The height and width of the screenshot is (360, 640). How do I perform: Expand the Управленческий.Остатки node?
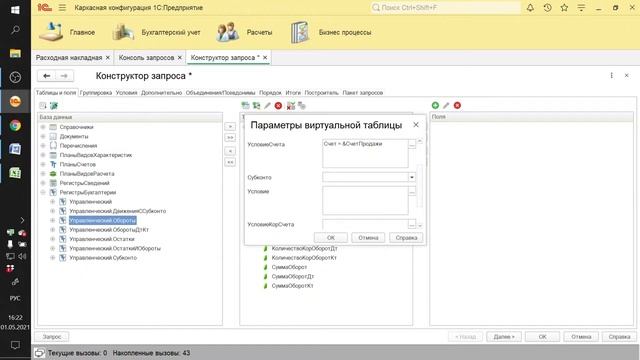52,239
